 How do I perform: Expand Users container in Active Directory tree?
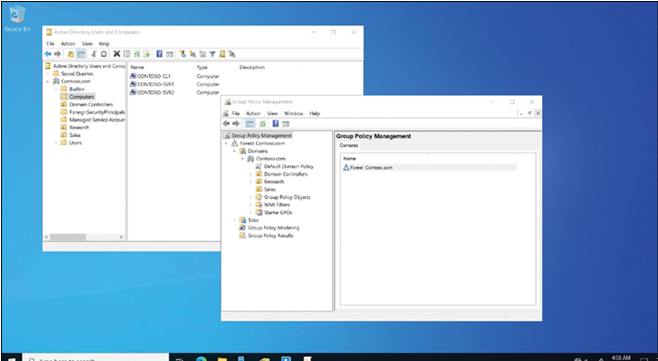[56, 143]
